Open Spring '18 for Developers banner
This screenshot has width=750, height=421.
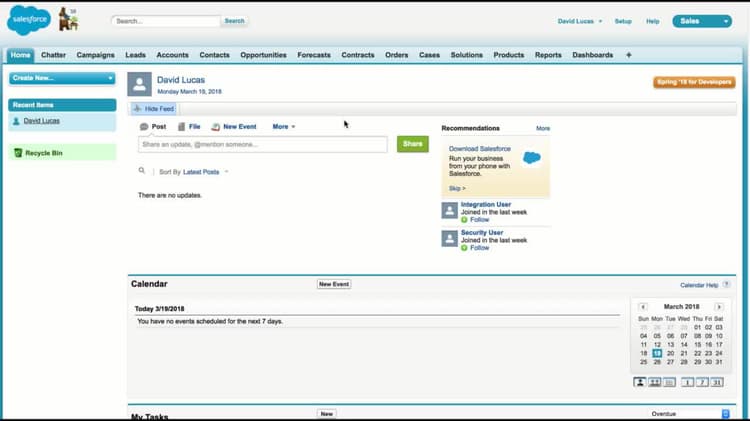tap(694, 82)
